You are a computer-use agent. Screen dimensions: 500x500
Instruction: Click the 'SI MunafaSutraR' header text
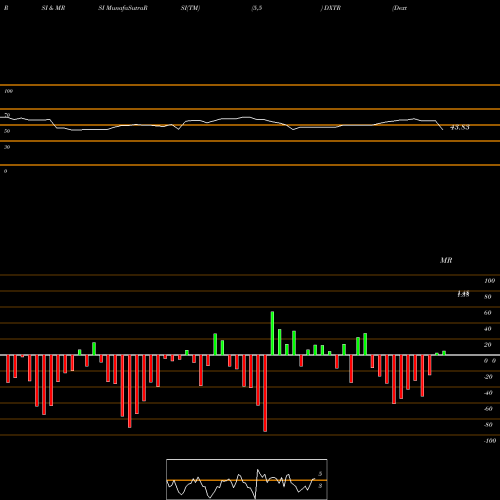pos(123,8)
